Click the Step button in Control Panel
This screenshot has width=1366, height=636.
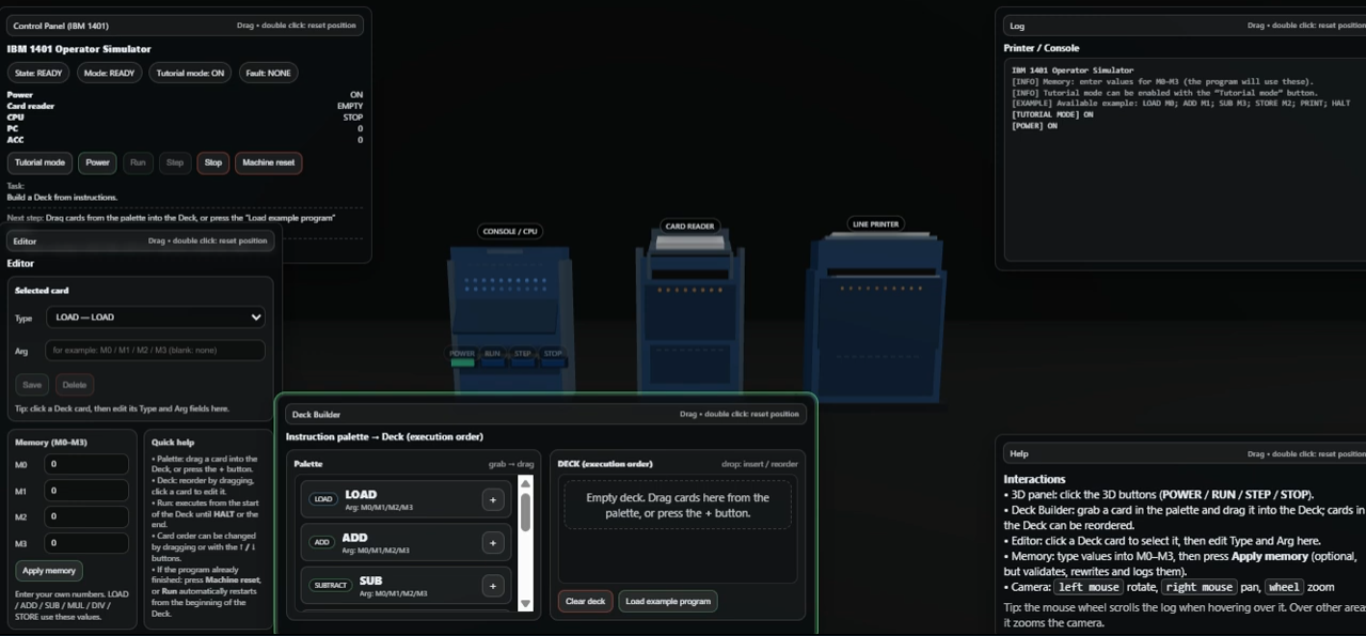pos(175,162)
